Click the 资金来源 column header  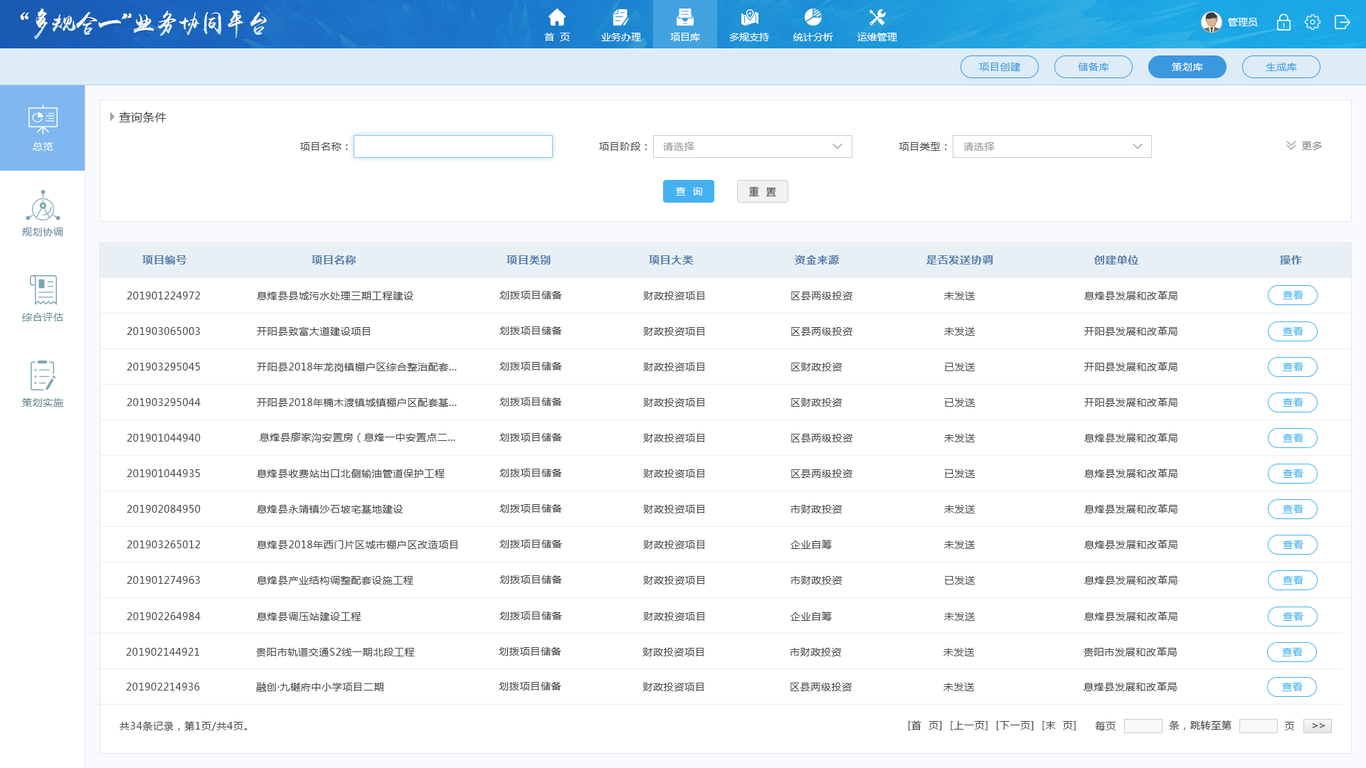[816, 260]
